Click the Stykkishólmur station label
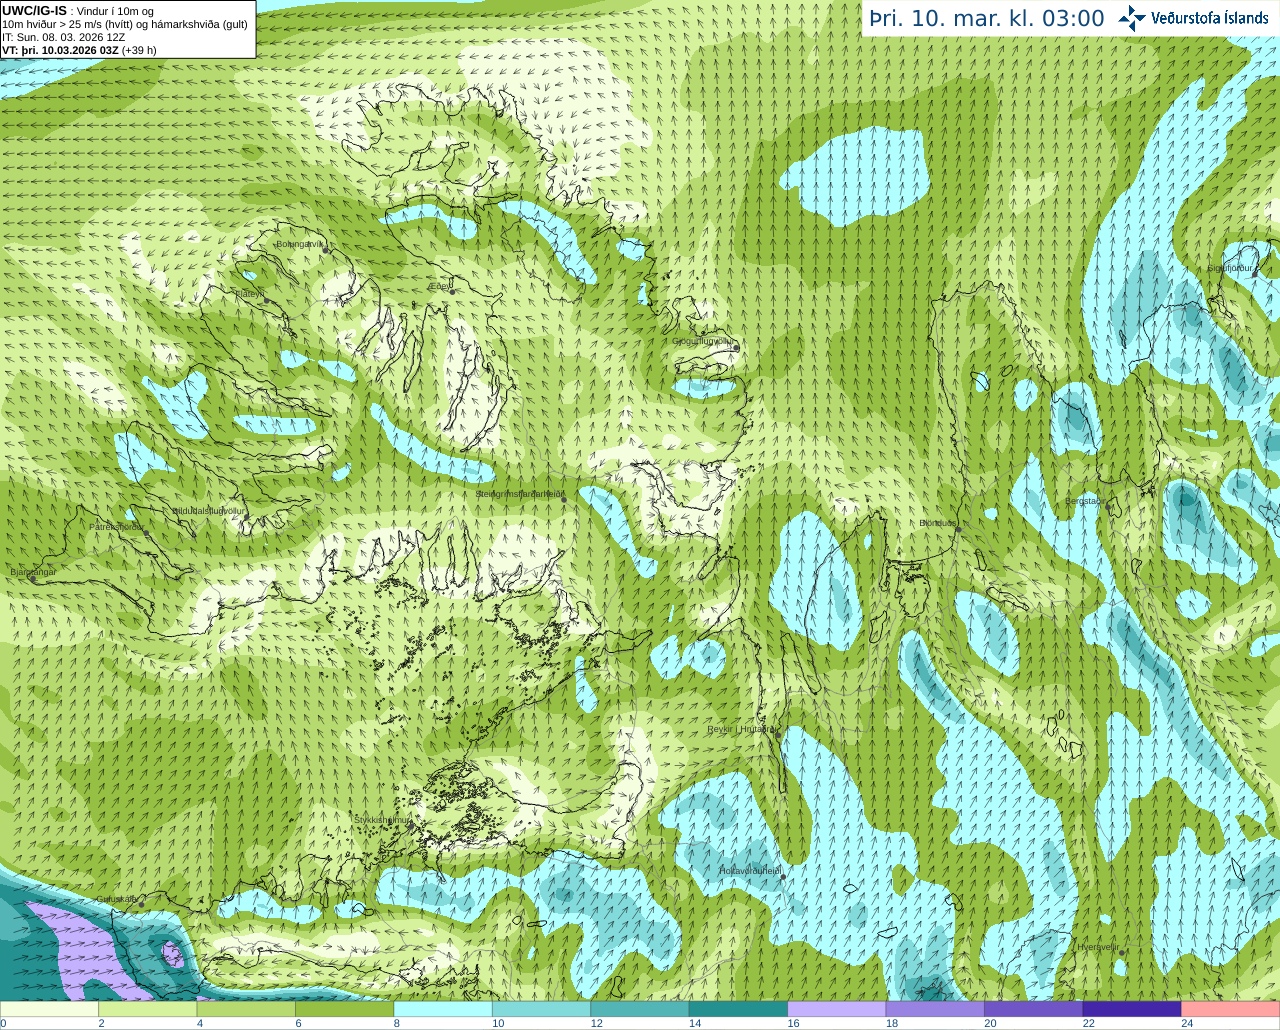This screenshot has height=1030, width=1280. [383, 819]
